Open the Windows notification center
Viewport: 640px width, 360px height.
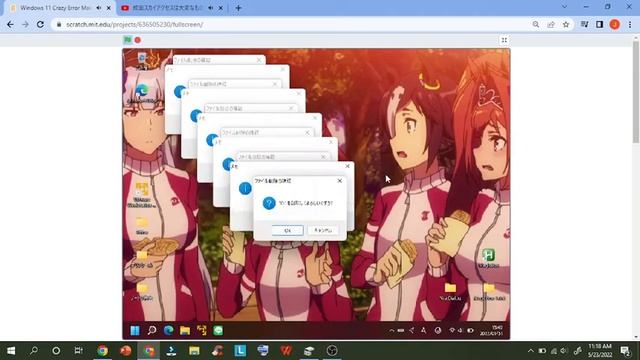(625, 351)
